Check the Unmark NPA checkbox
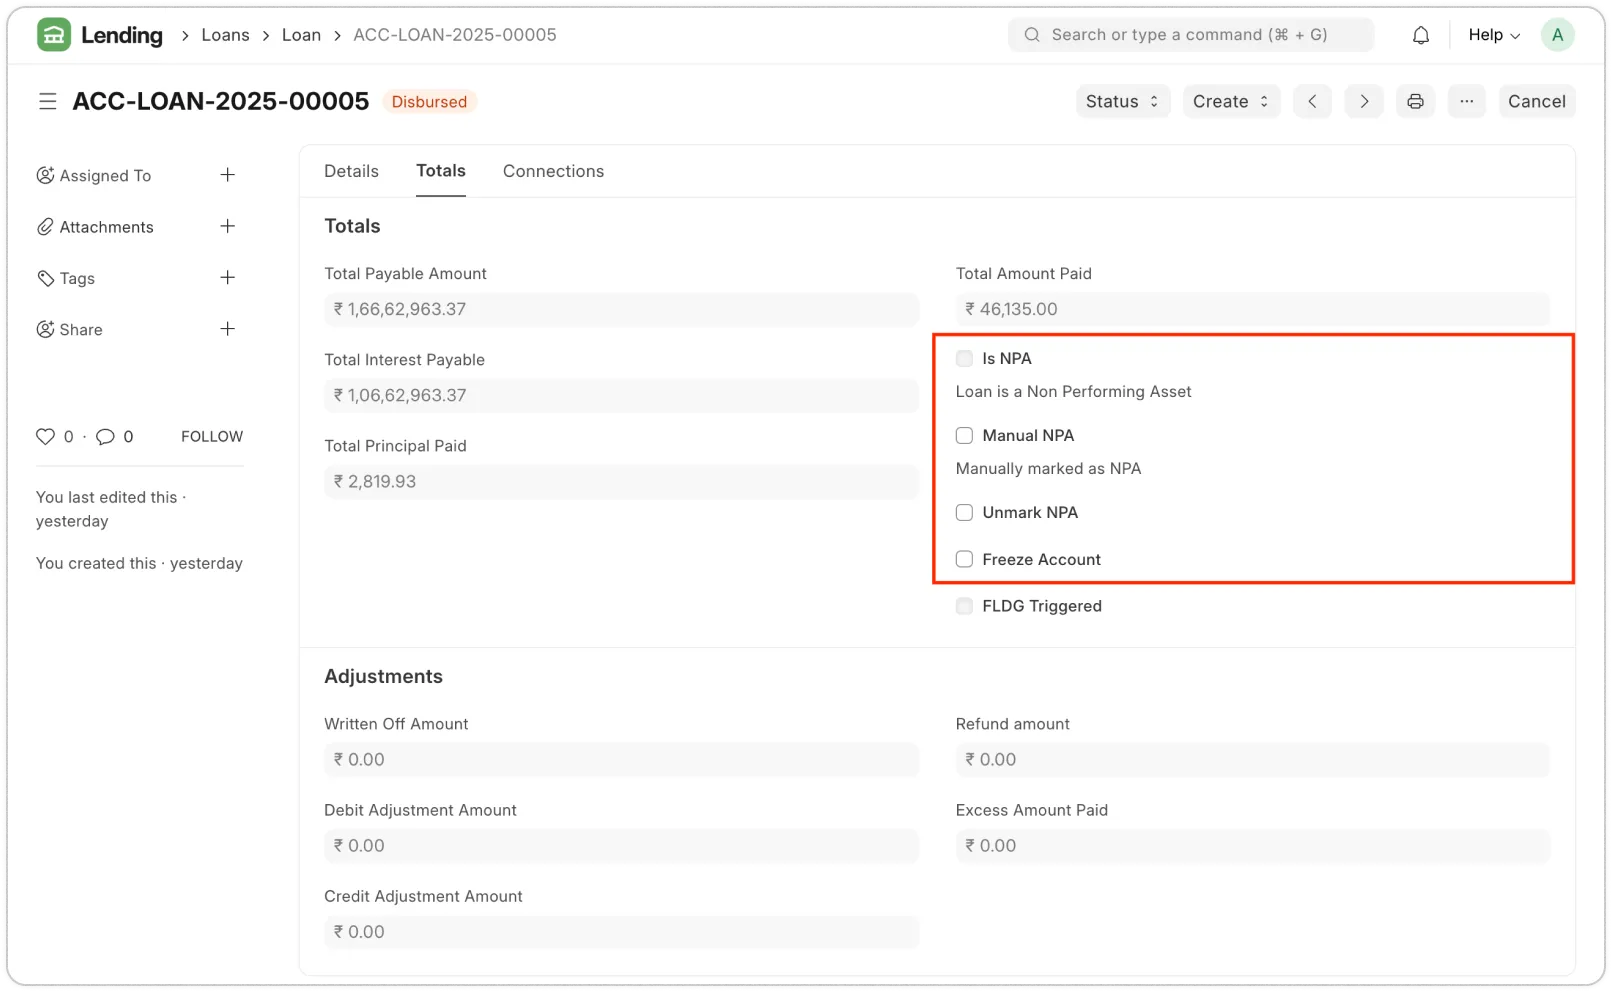 coord(964,513)
